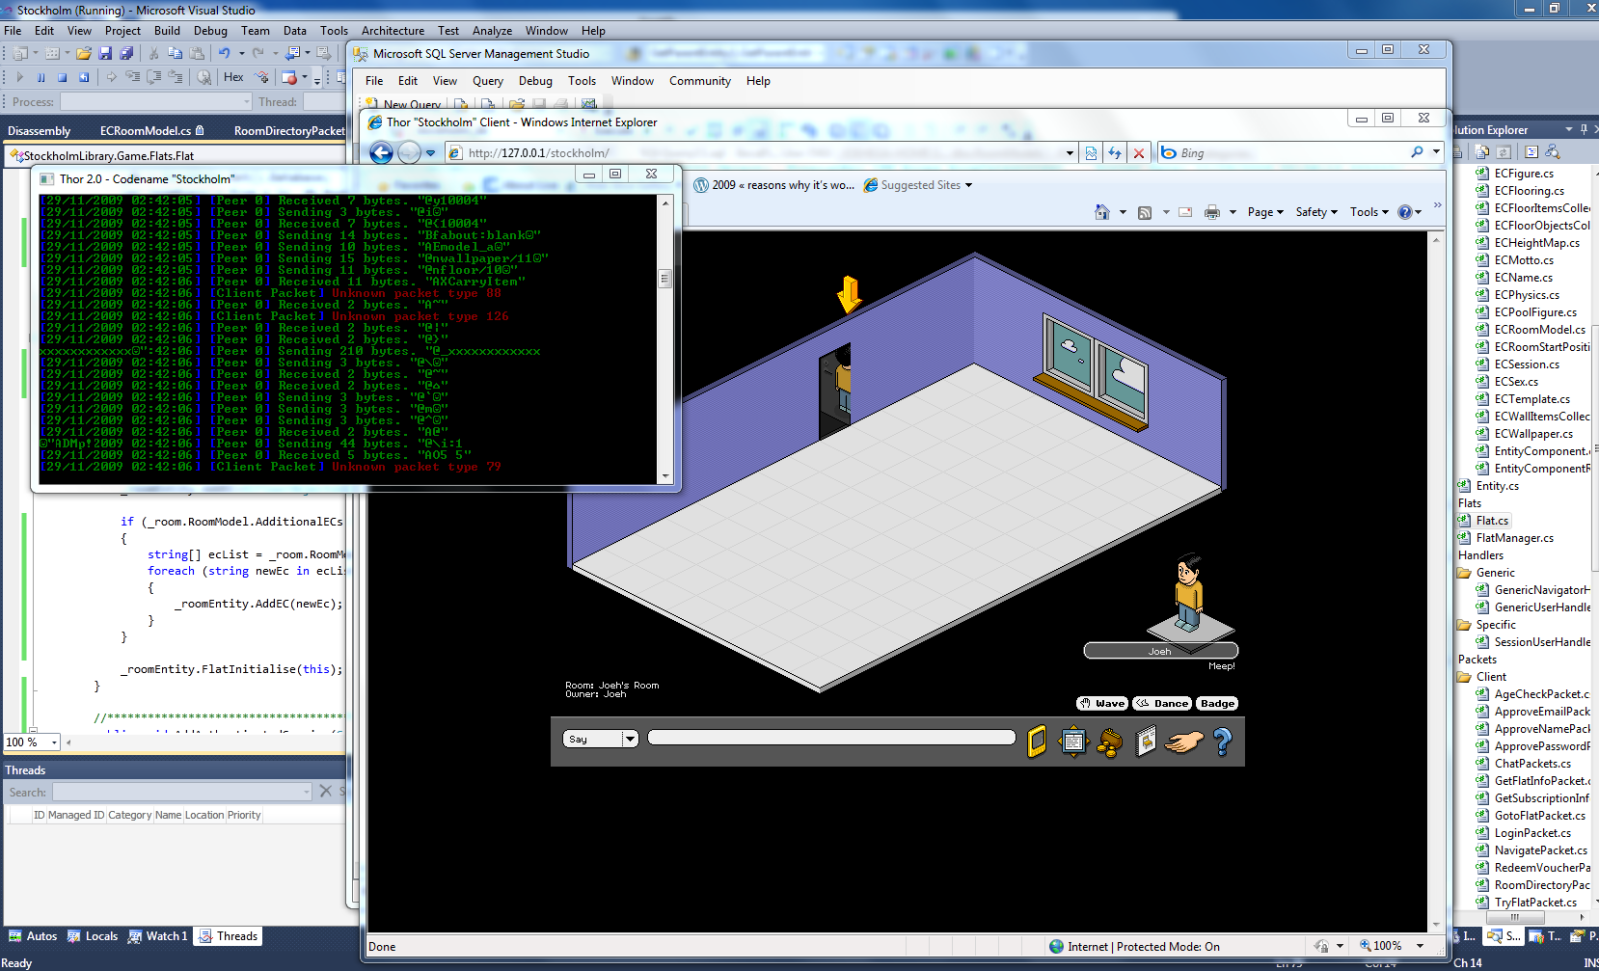This screenshot has height=971, width=1599.
Task: Open ECSession.cs in Solution Explorer
Action: point(1518,364)
